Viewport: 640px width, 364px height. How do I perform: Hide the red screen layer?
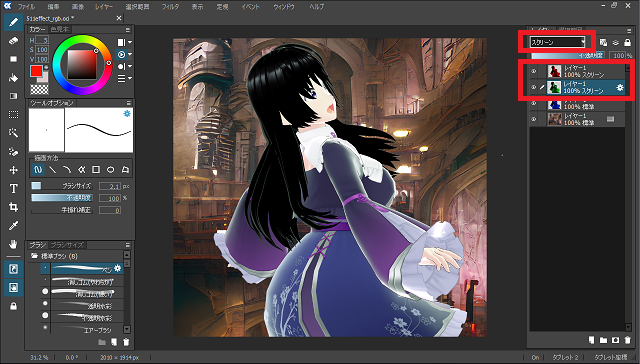(533, 71)
